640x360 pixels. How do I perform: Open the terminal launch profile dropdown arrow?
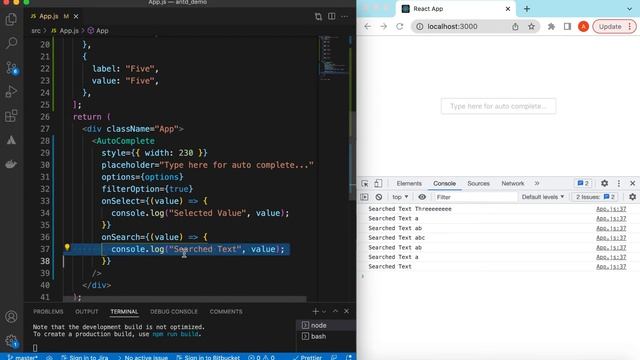(324, 311)
